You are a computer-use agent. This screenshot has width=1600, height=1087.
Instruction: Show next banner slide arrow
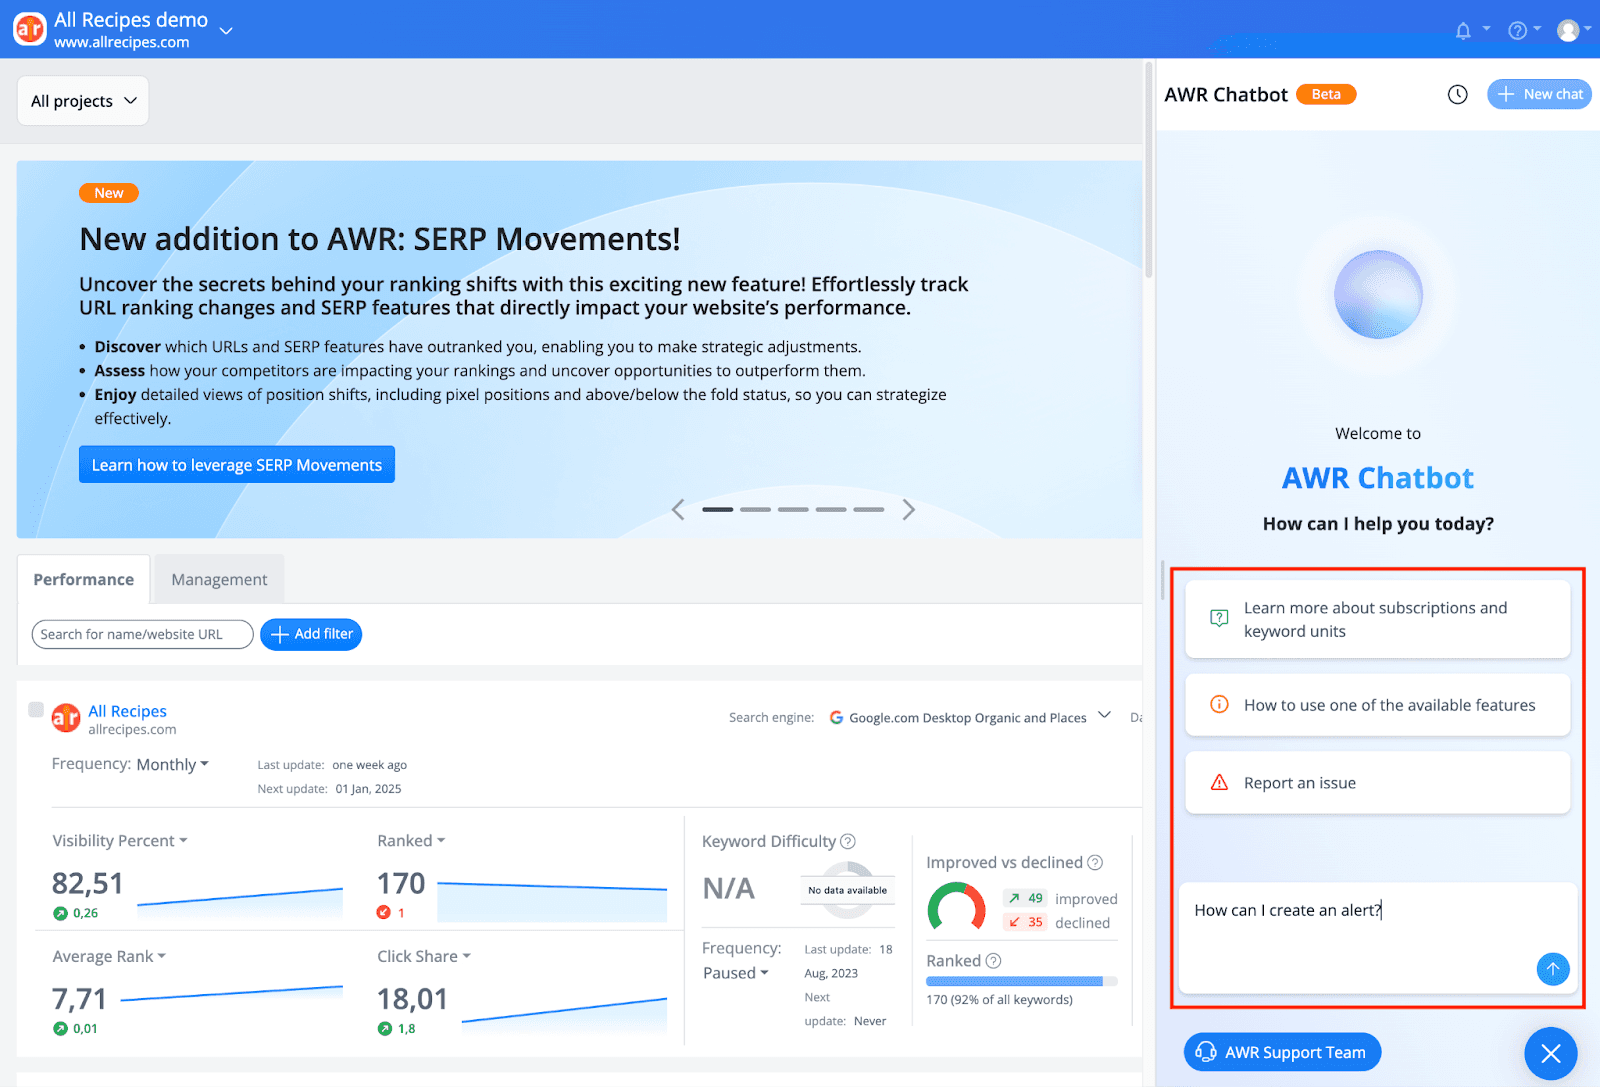908,510
